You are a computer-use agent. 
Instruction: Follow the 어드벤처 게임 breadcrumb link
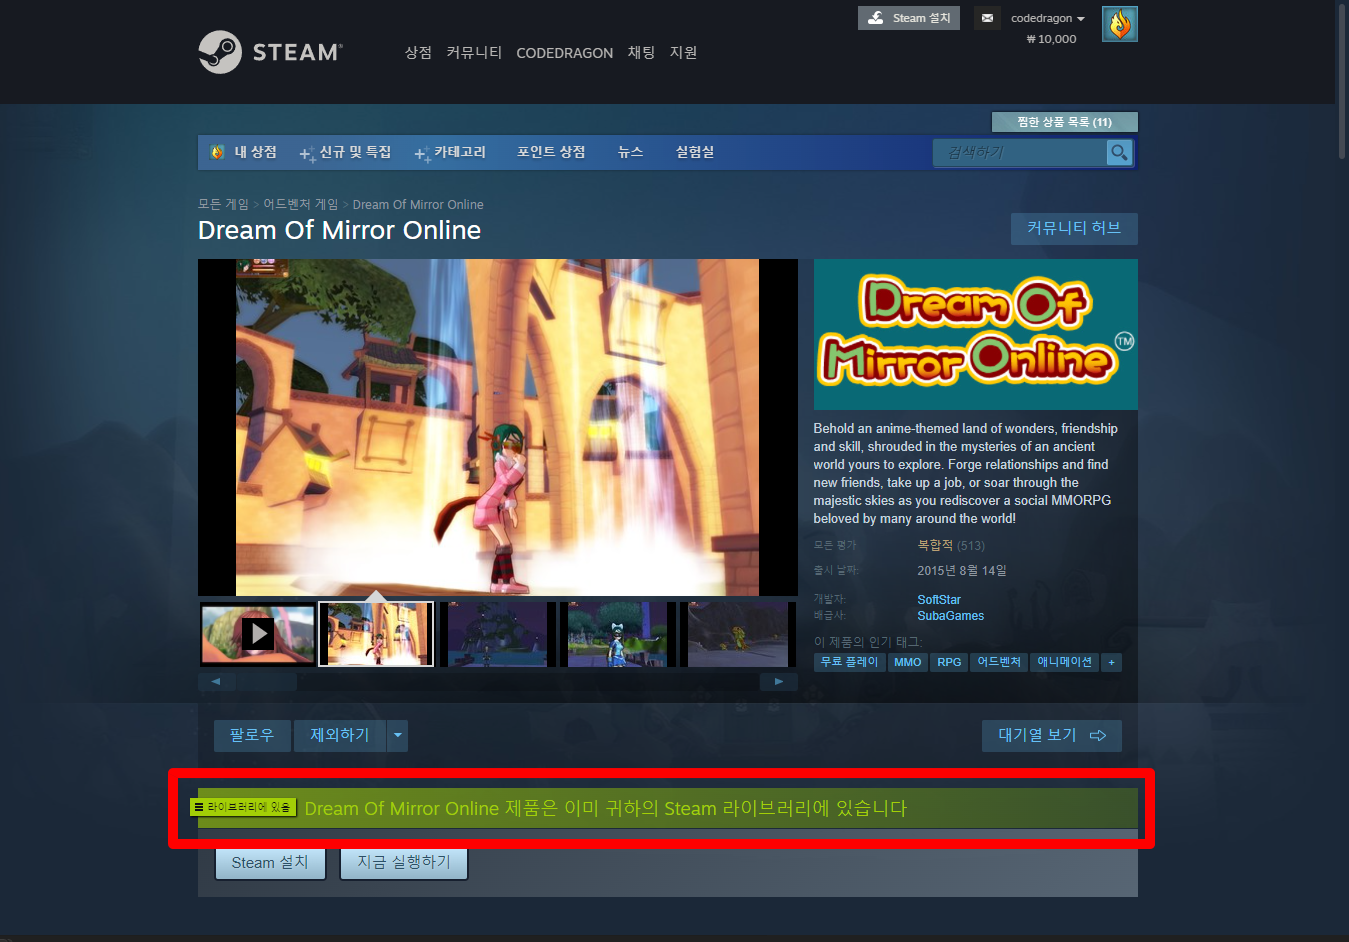(301, 204)
